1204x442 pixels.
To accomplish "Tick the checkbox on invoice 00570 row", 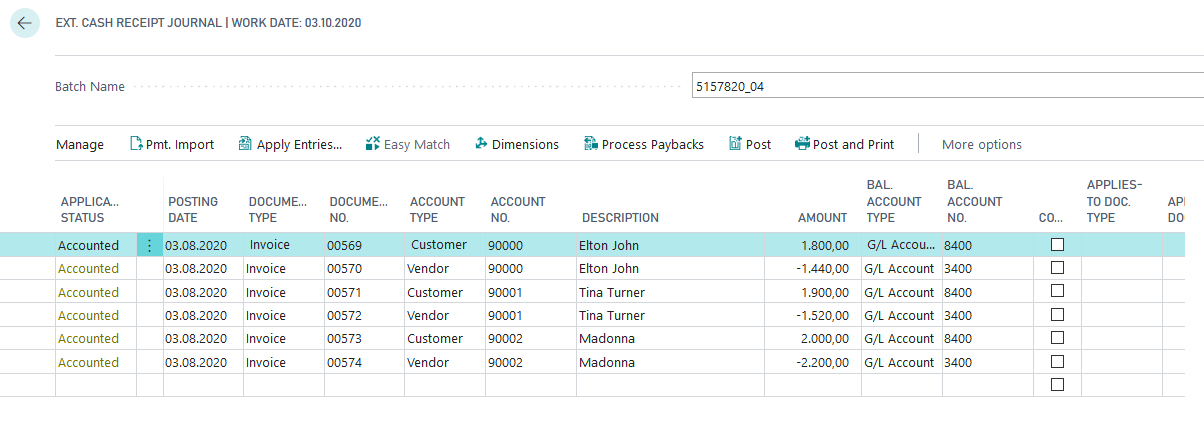I will click(1057, 268).
